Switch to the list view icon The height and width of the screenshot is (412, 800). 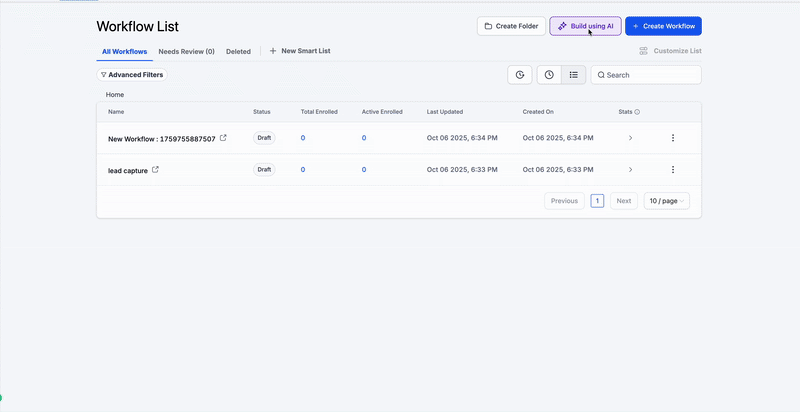[574, 75]
